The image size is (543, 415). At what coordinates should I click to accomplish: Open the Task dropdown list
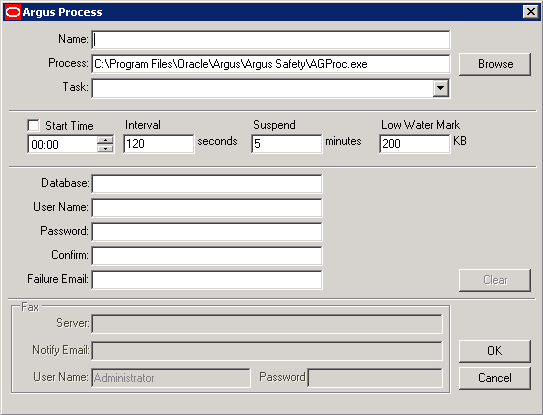(x=440, y=88)
